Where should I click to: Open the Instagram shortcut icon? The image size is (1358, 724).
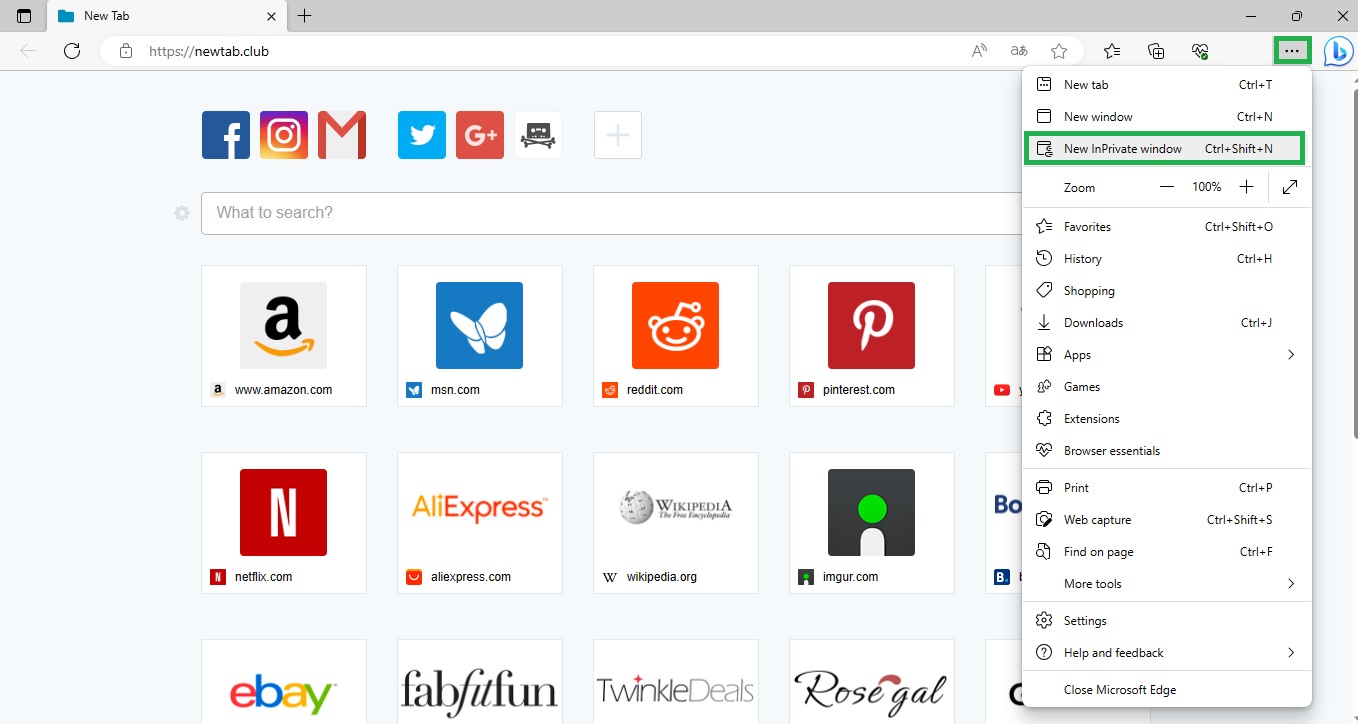coord(284,135)
